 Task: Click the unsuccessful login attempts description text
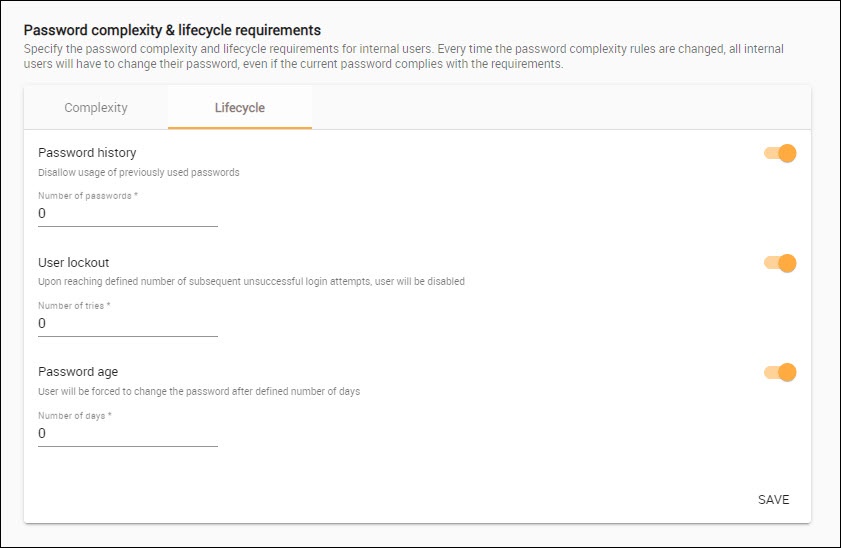[x=251, y=282]
